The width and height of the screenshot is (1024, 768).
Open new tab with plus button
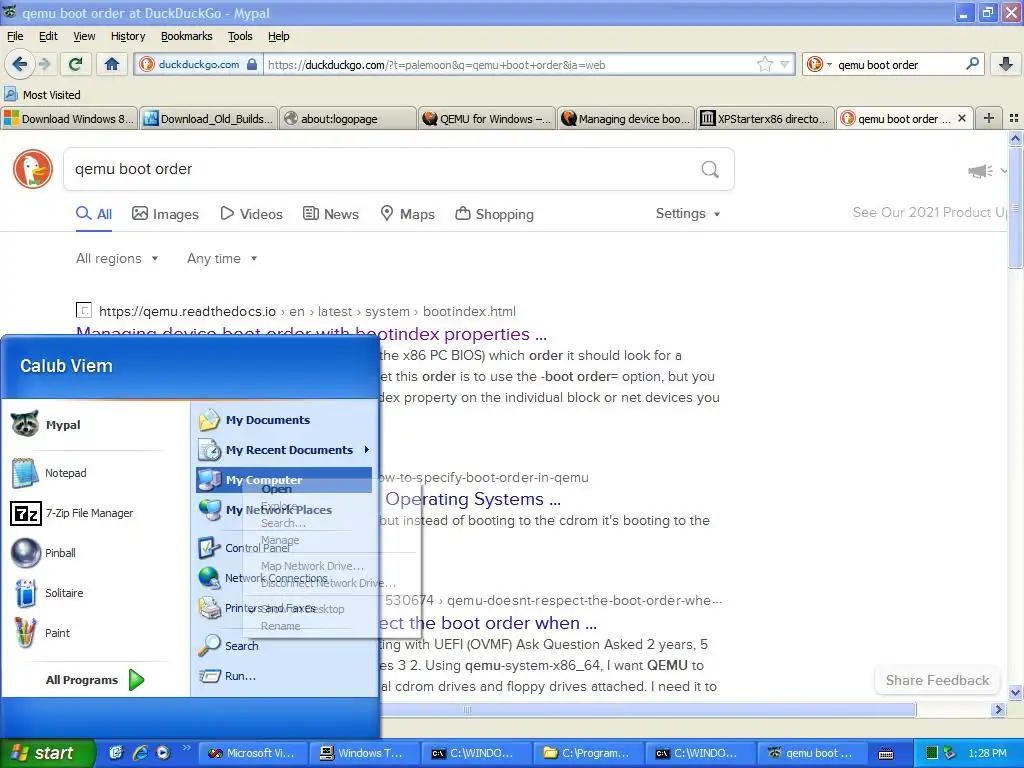[989, 118]
